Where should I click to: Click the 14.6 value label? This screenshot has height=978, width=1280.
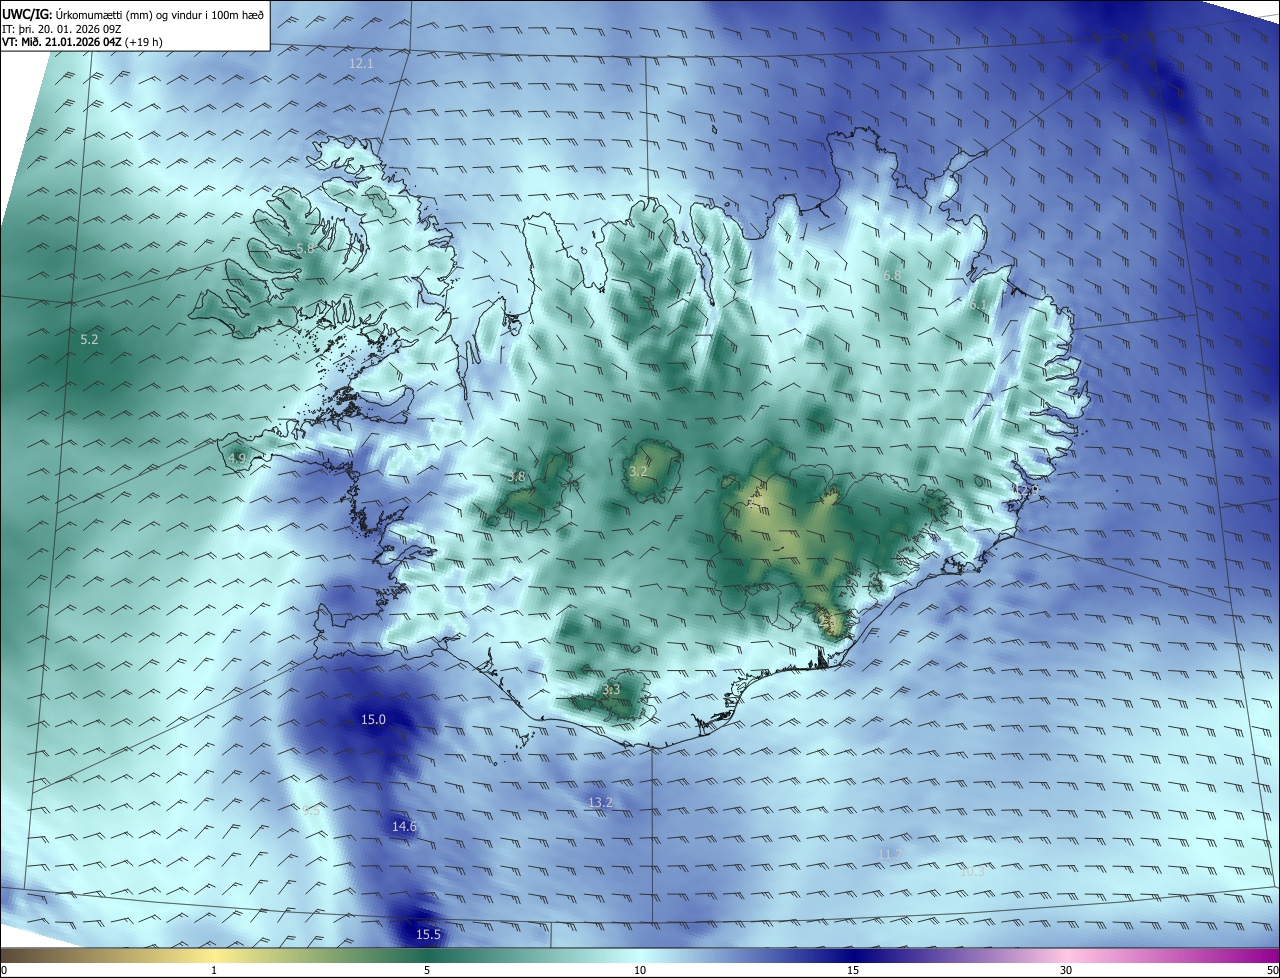point(404,826)
